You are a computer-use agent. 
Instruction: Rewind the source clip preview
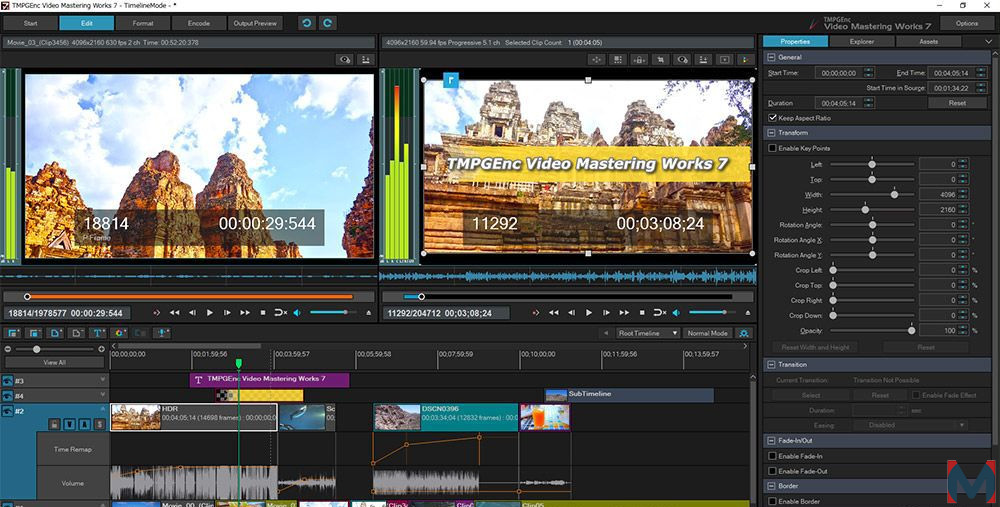174,312
